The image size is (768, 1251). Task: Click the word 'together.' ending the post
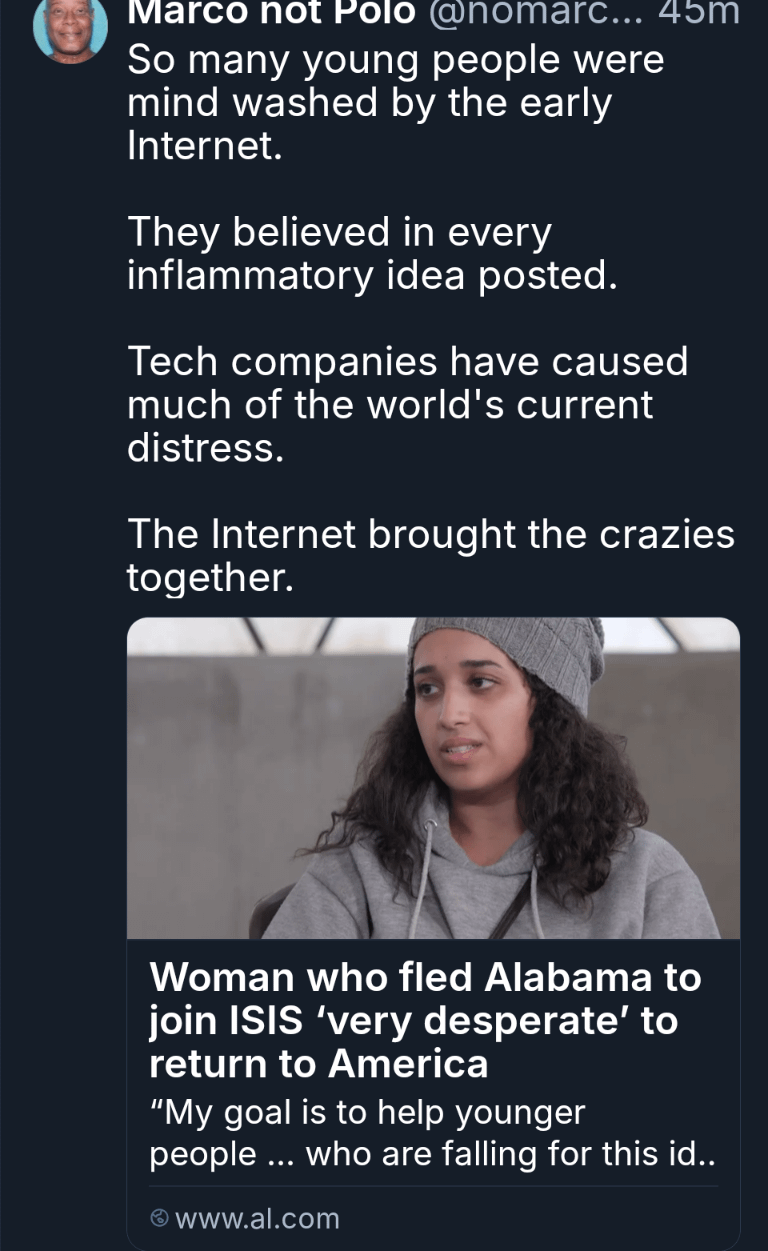click(210, 577)
